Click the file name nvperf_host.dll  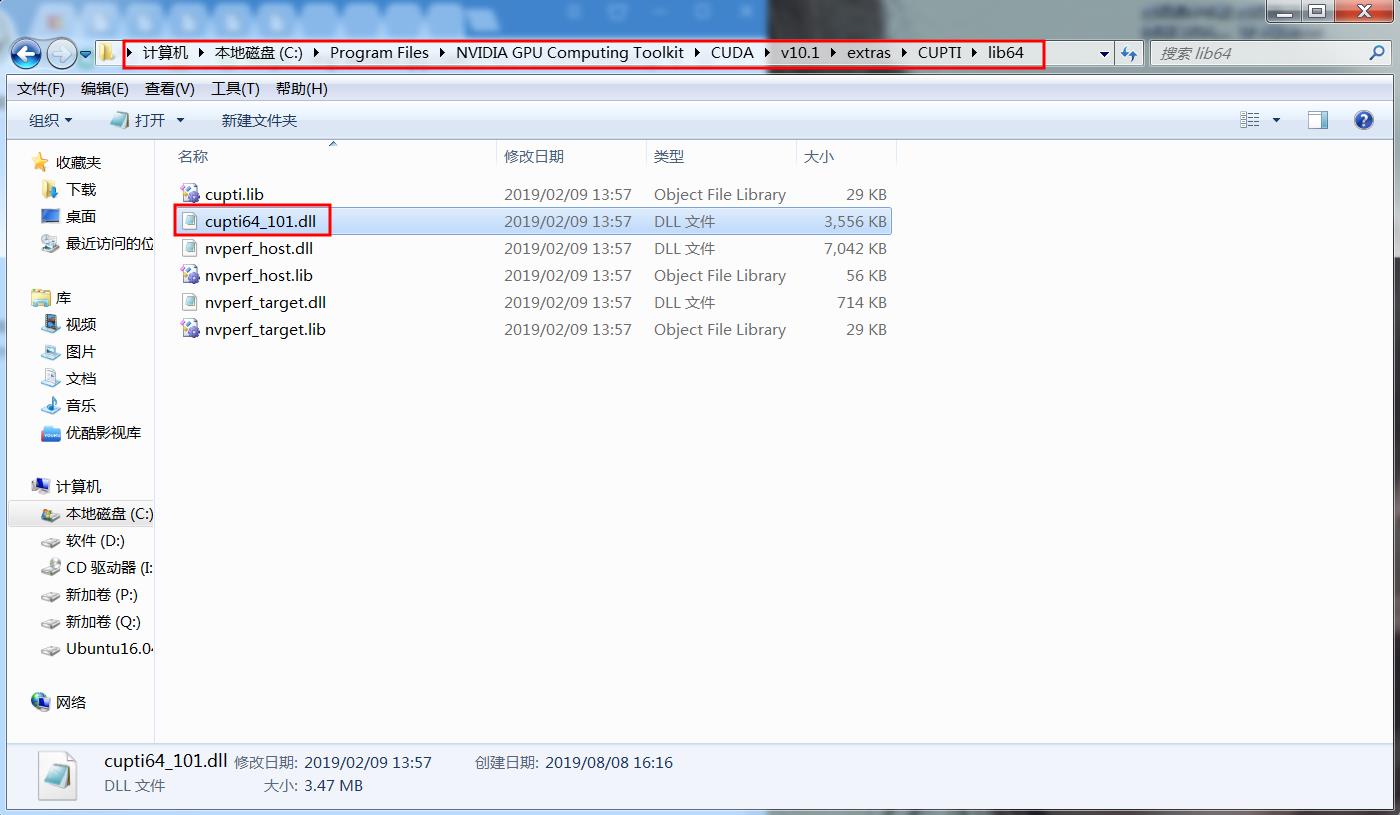point(259,248)
